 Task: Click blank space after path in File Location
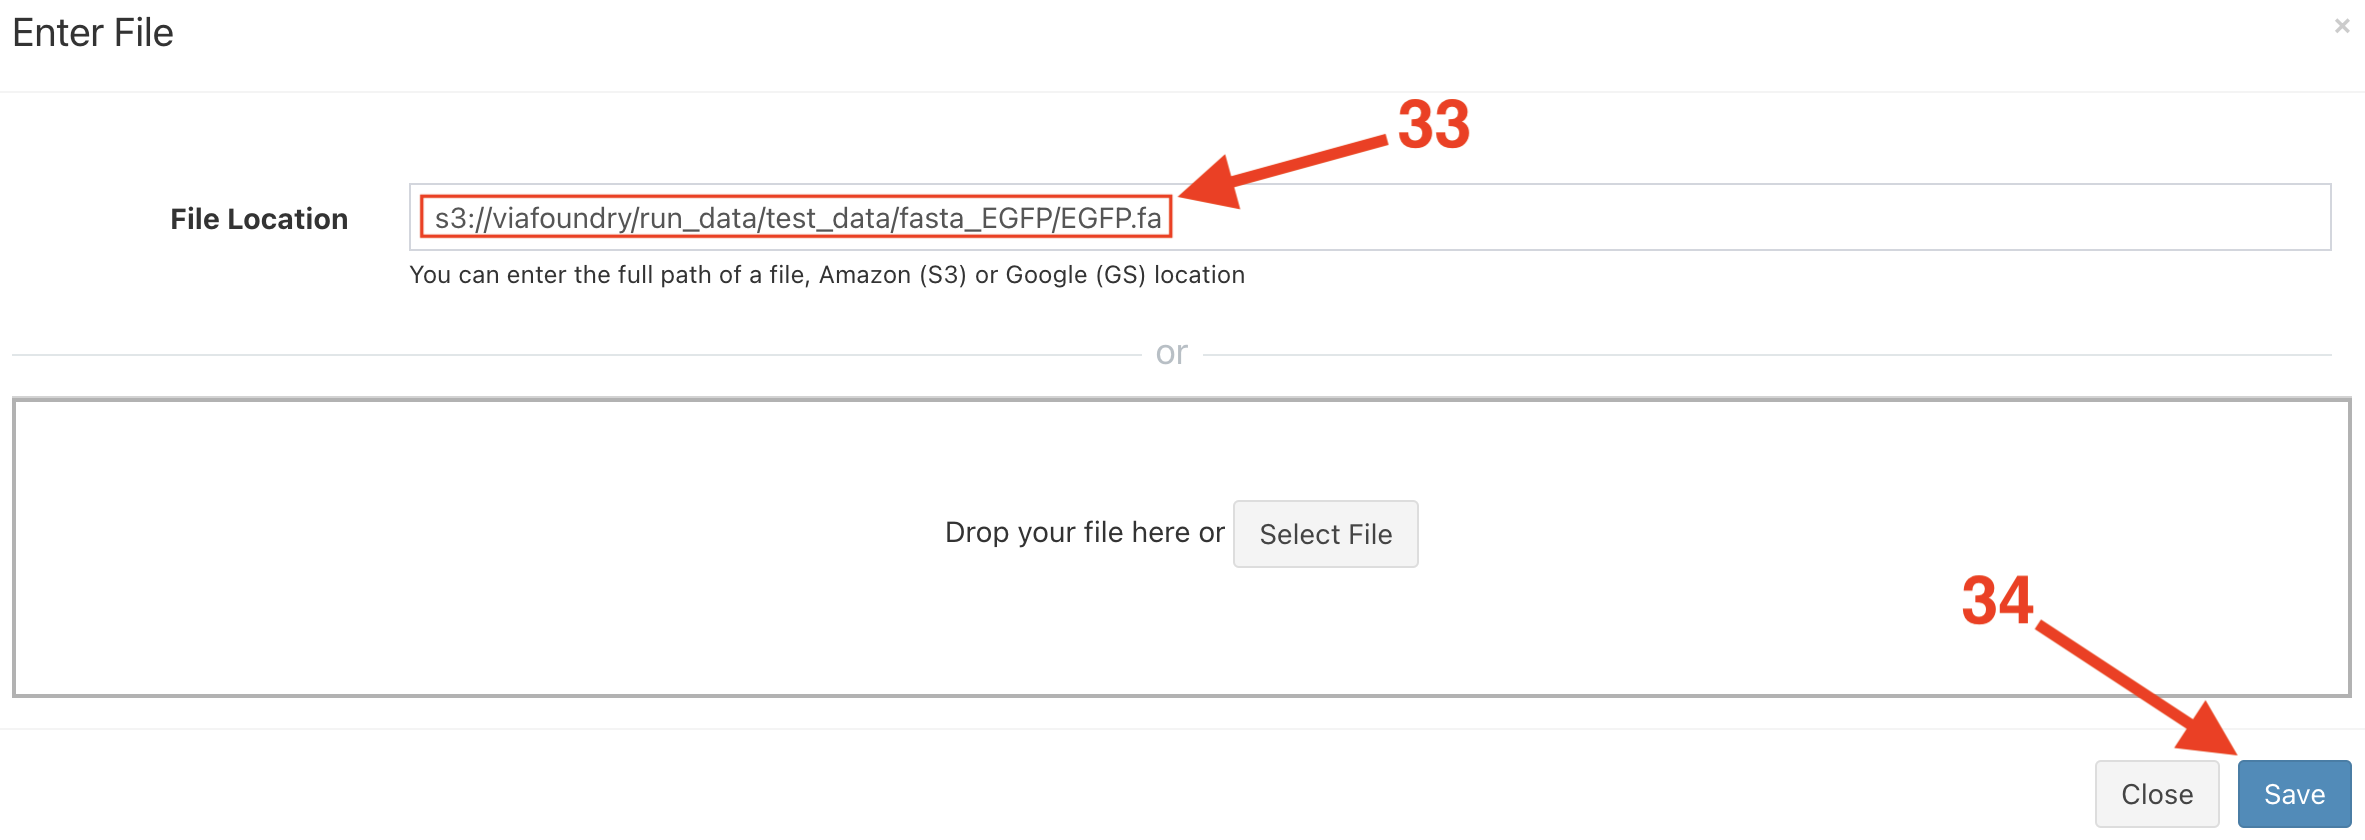[1750, 217]
